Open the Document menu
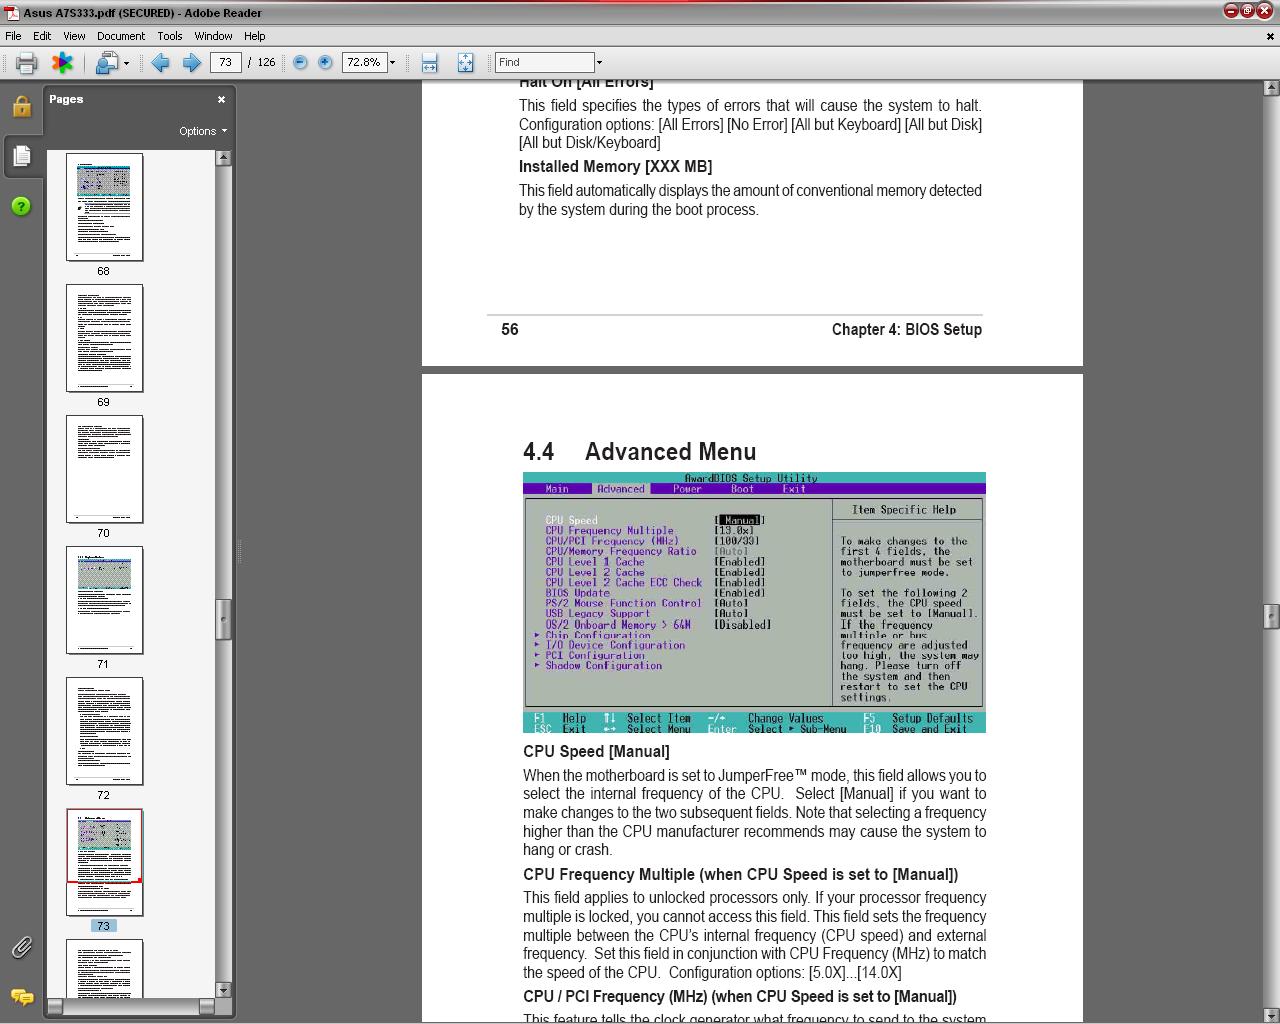 pos(121,35)
